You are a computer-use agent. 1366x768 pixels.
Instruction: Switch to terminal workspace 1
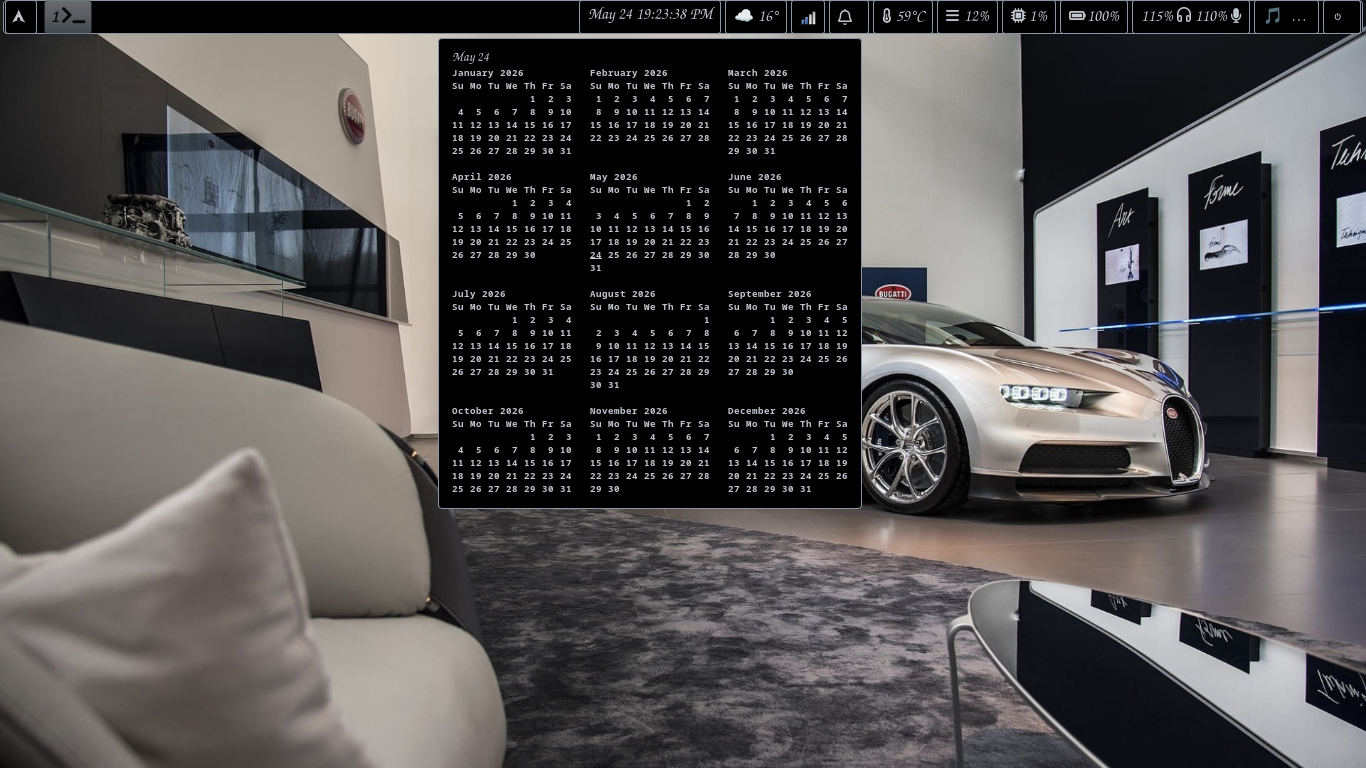(x=68, y=16)
